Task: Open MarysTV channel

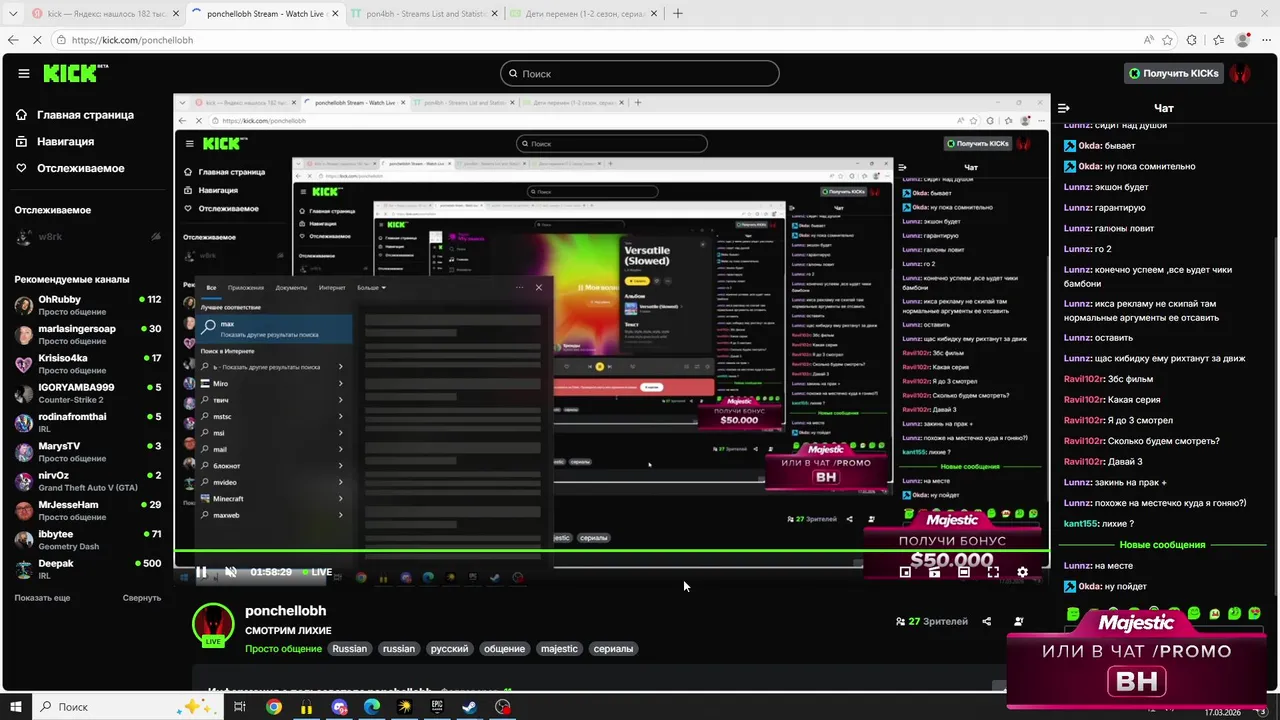Action: (88, 452)
